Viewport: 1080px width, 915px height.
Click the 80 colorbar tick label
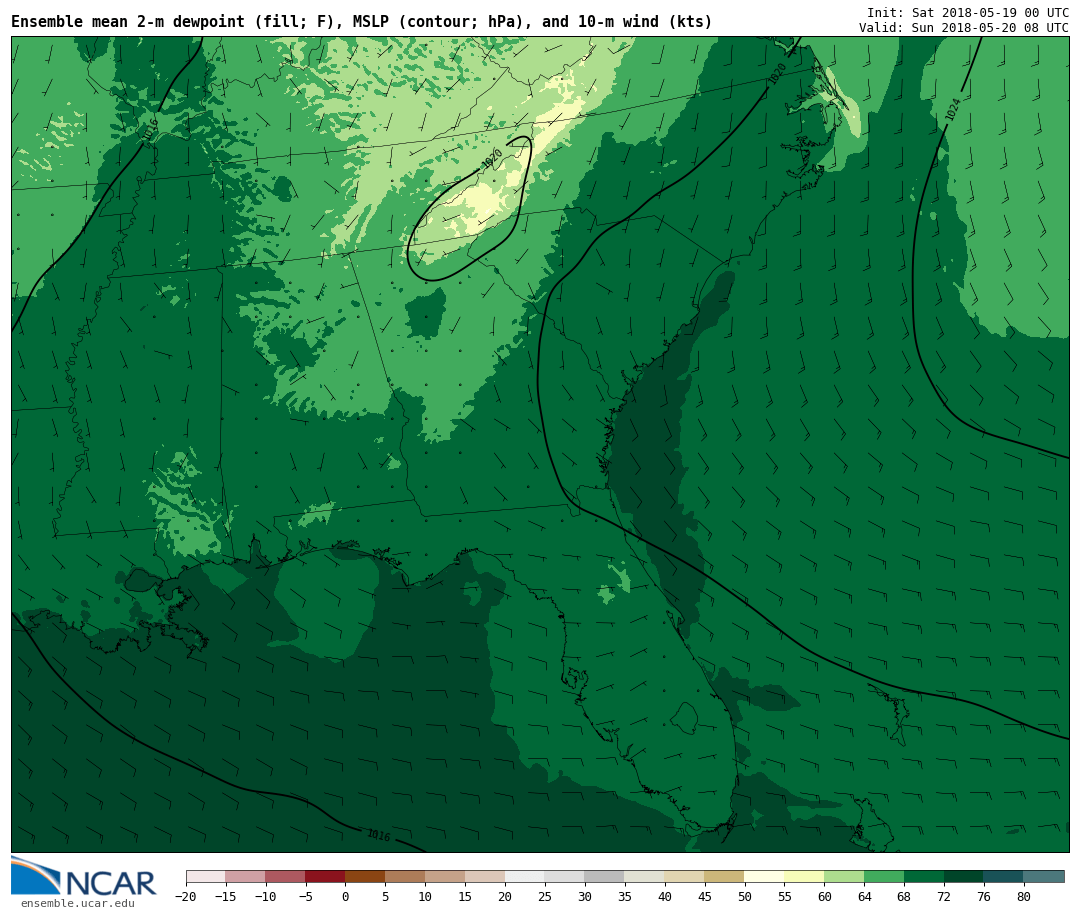(x=1024, y=896)
